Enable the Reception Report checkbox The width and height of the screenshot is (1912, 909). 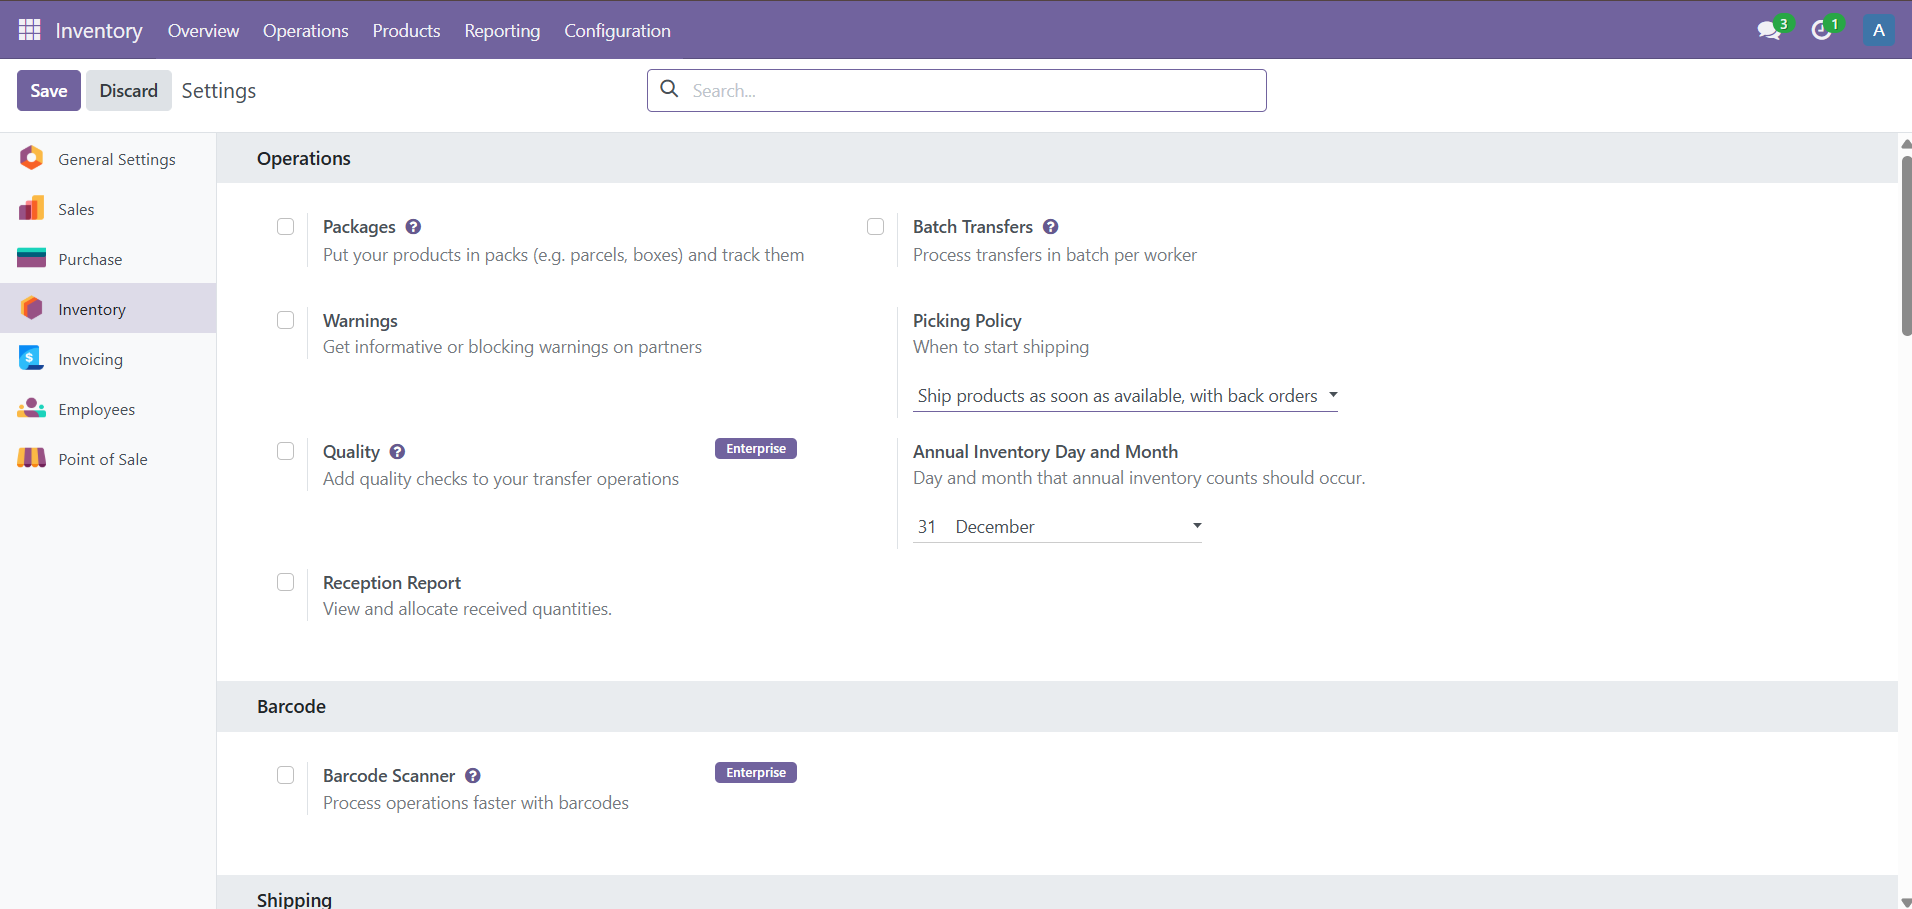click(286, 582)
